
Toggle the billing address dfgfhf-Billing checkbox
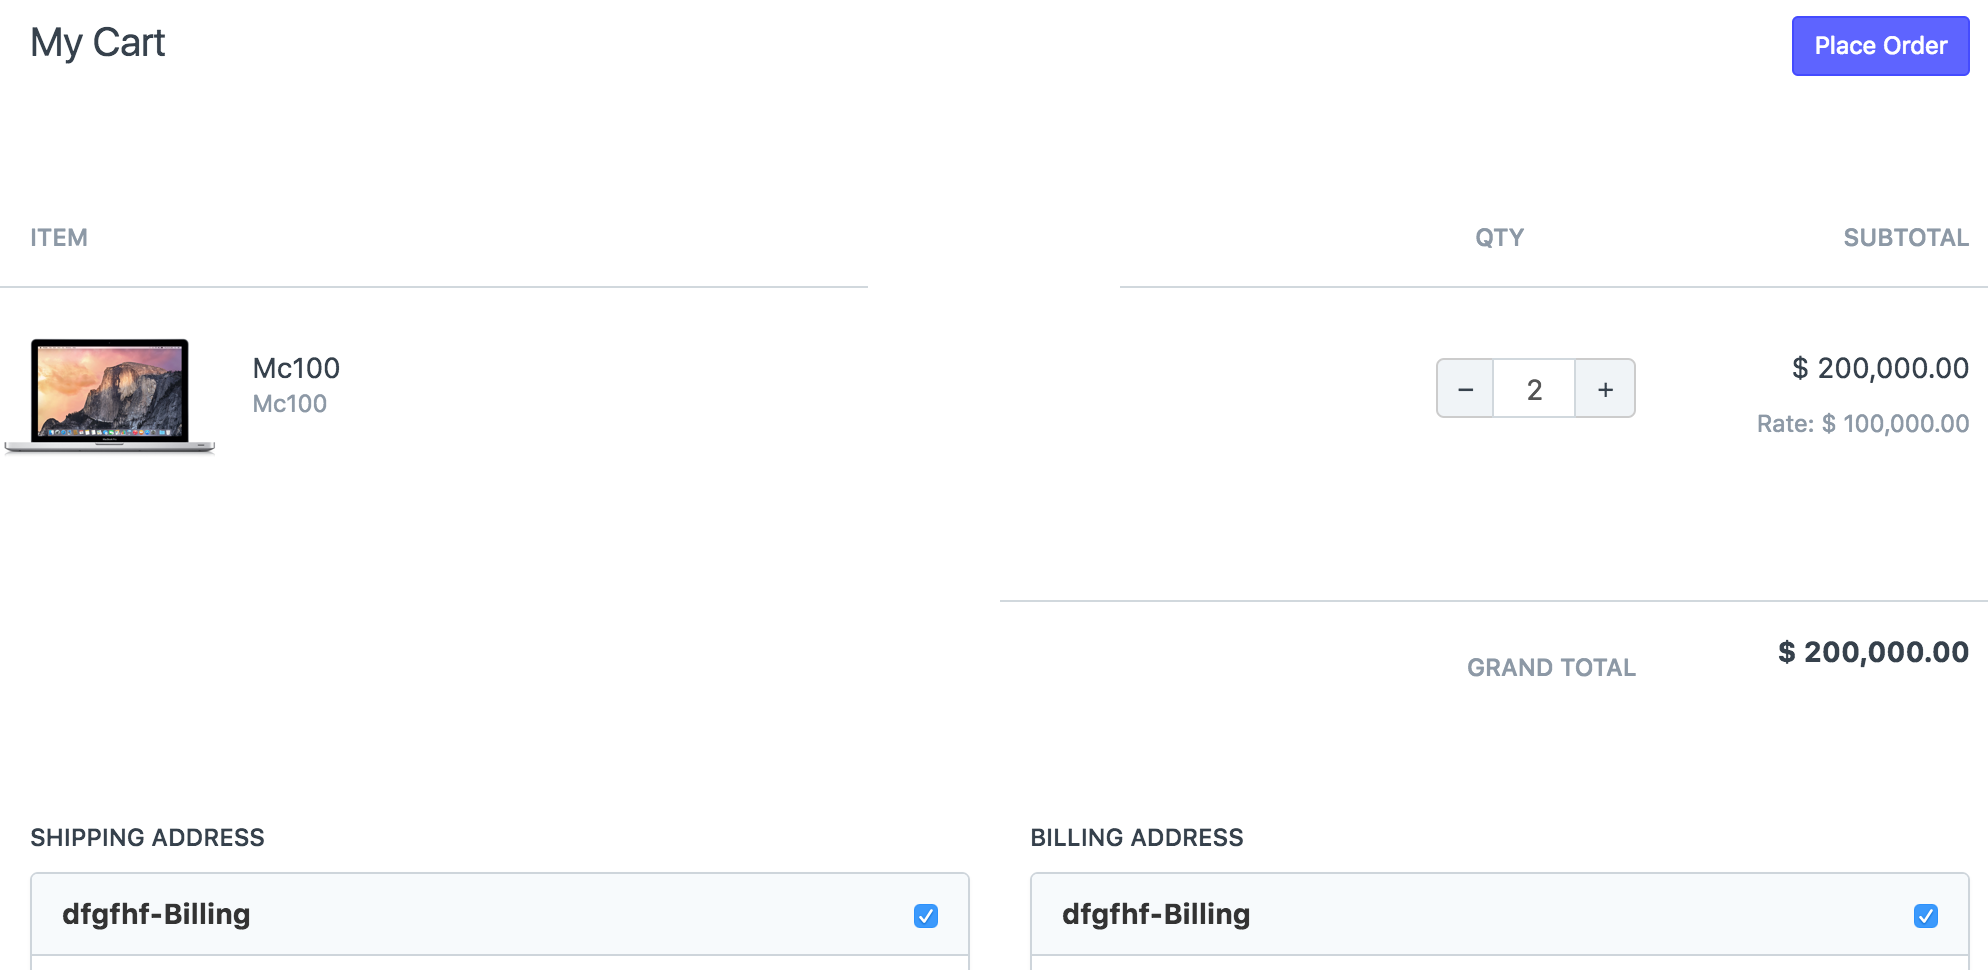1925,916
